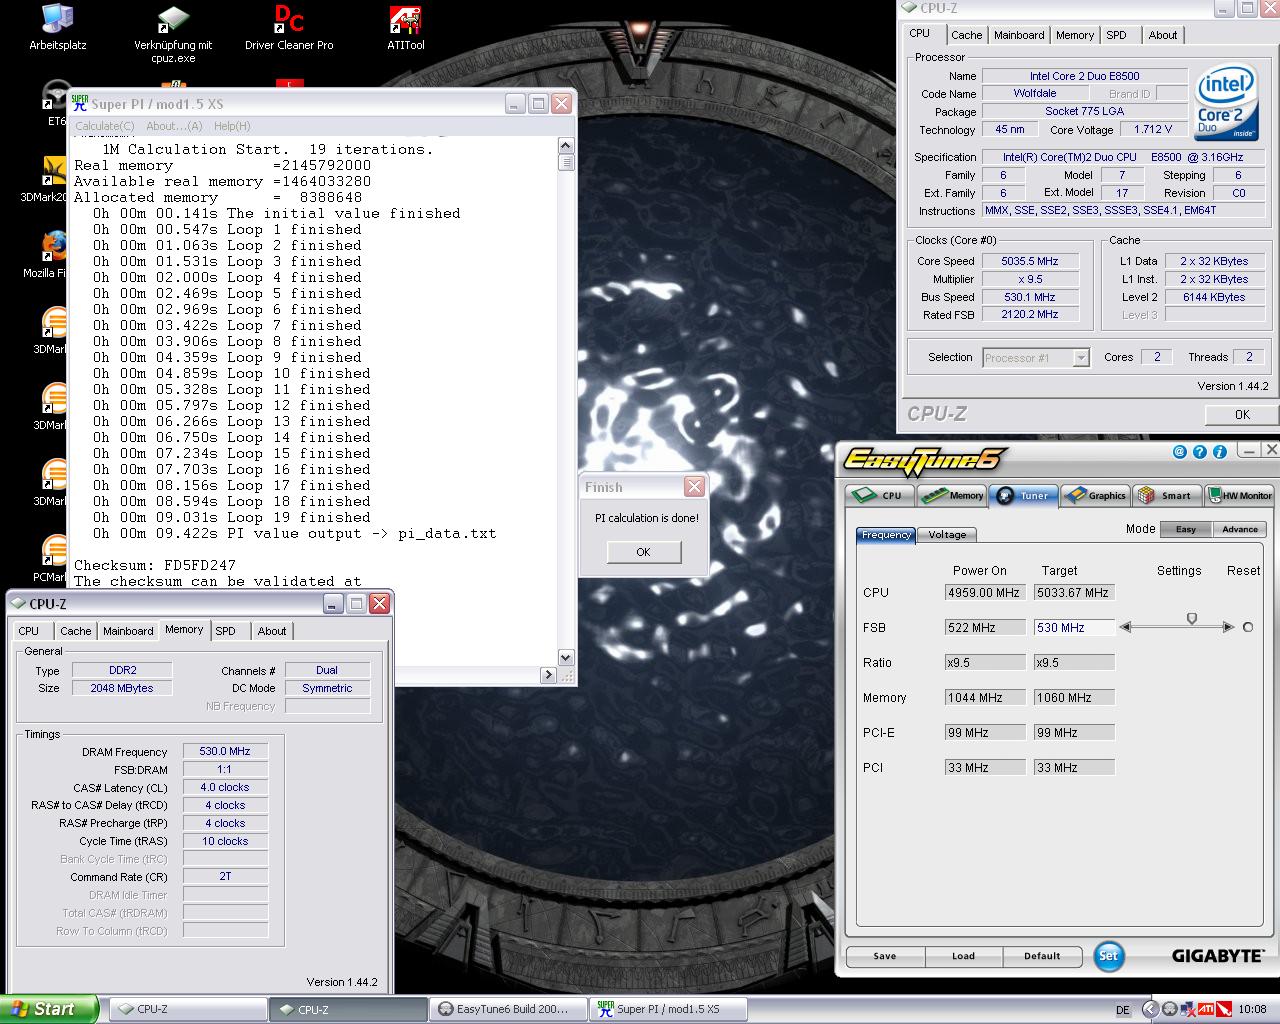Click the FSB reset radio button
Viewport: 1280px width, 1024px height.
1247,627
